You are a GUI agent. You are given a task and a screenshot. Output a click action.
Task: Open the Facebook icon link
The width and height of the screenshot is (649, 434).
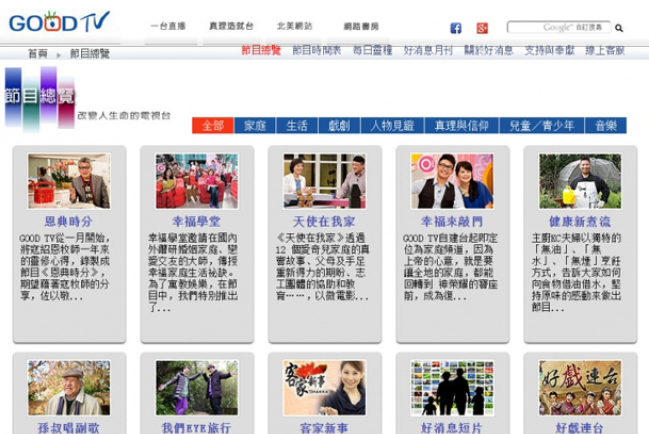(456, 28)
